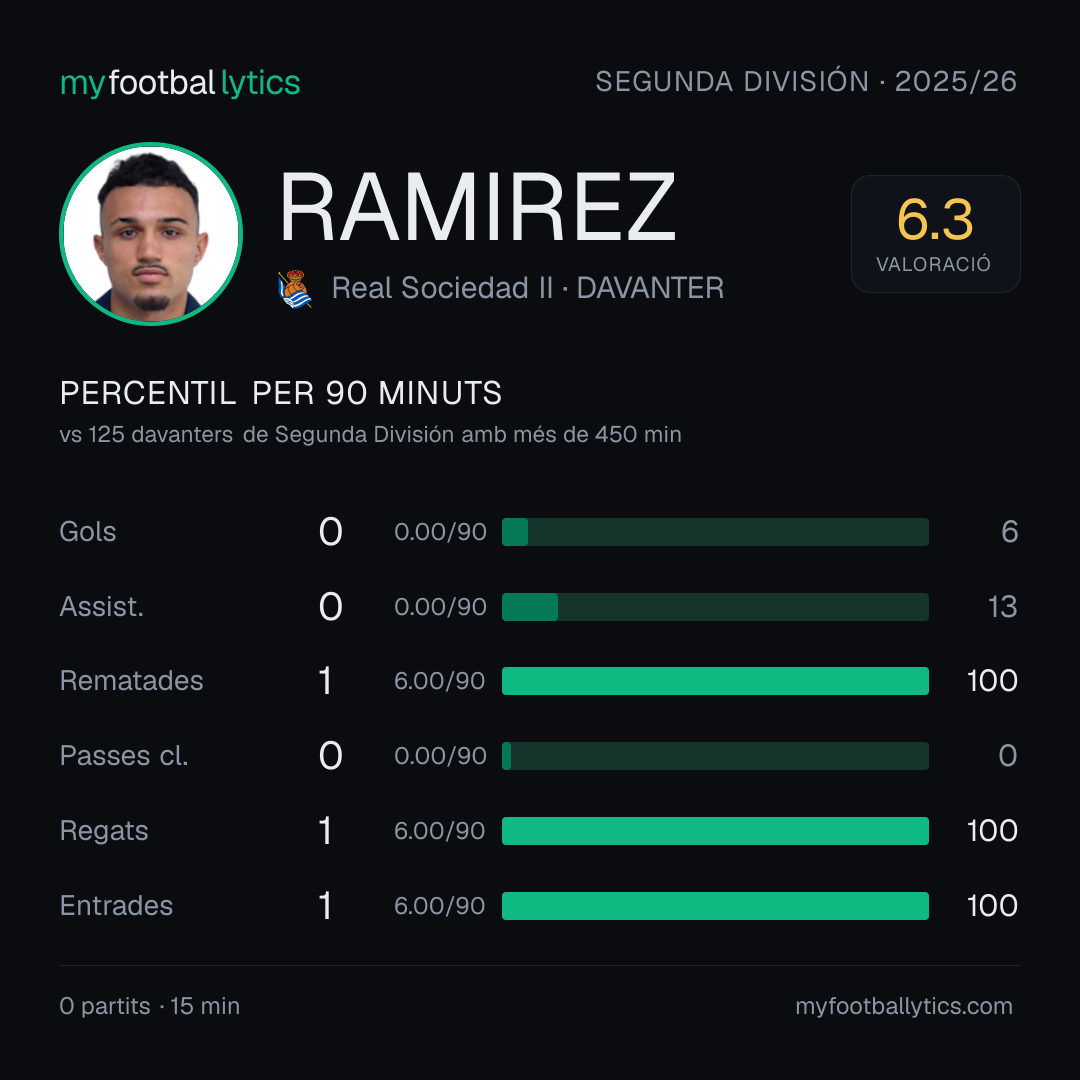Screen dimensions: 1080x1080
Task: Click the Assist. percentile number 13
Action: pyautogui.click(x=1002, y=607)
